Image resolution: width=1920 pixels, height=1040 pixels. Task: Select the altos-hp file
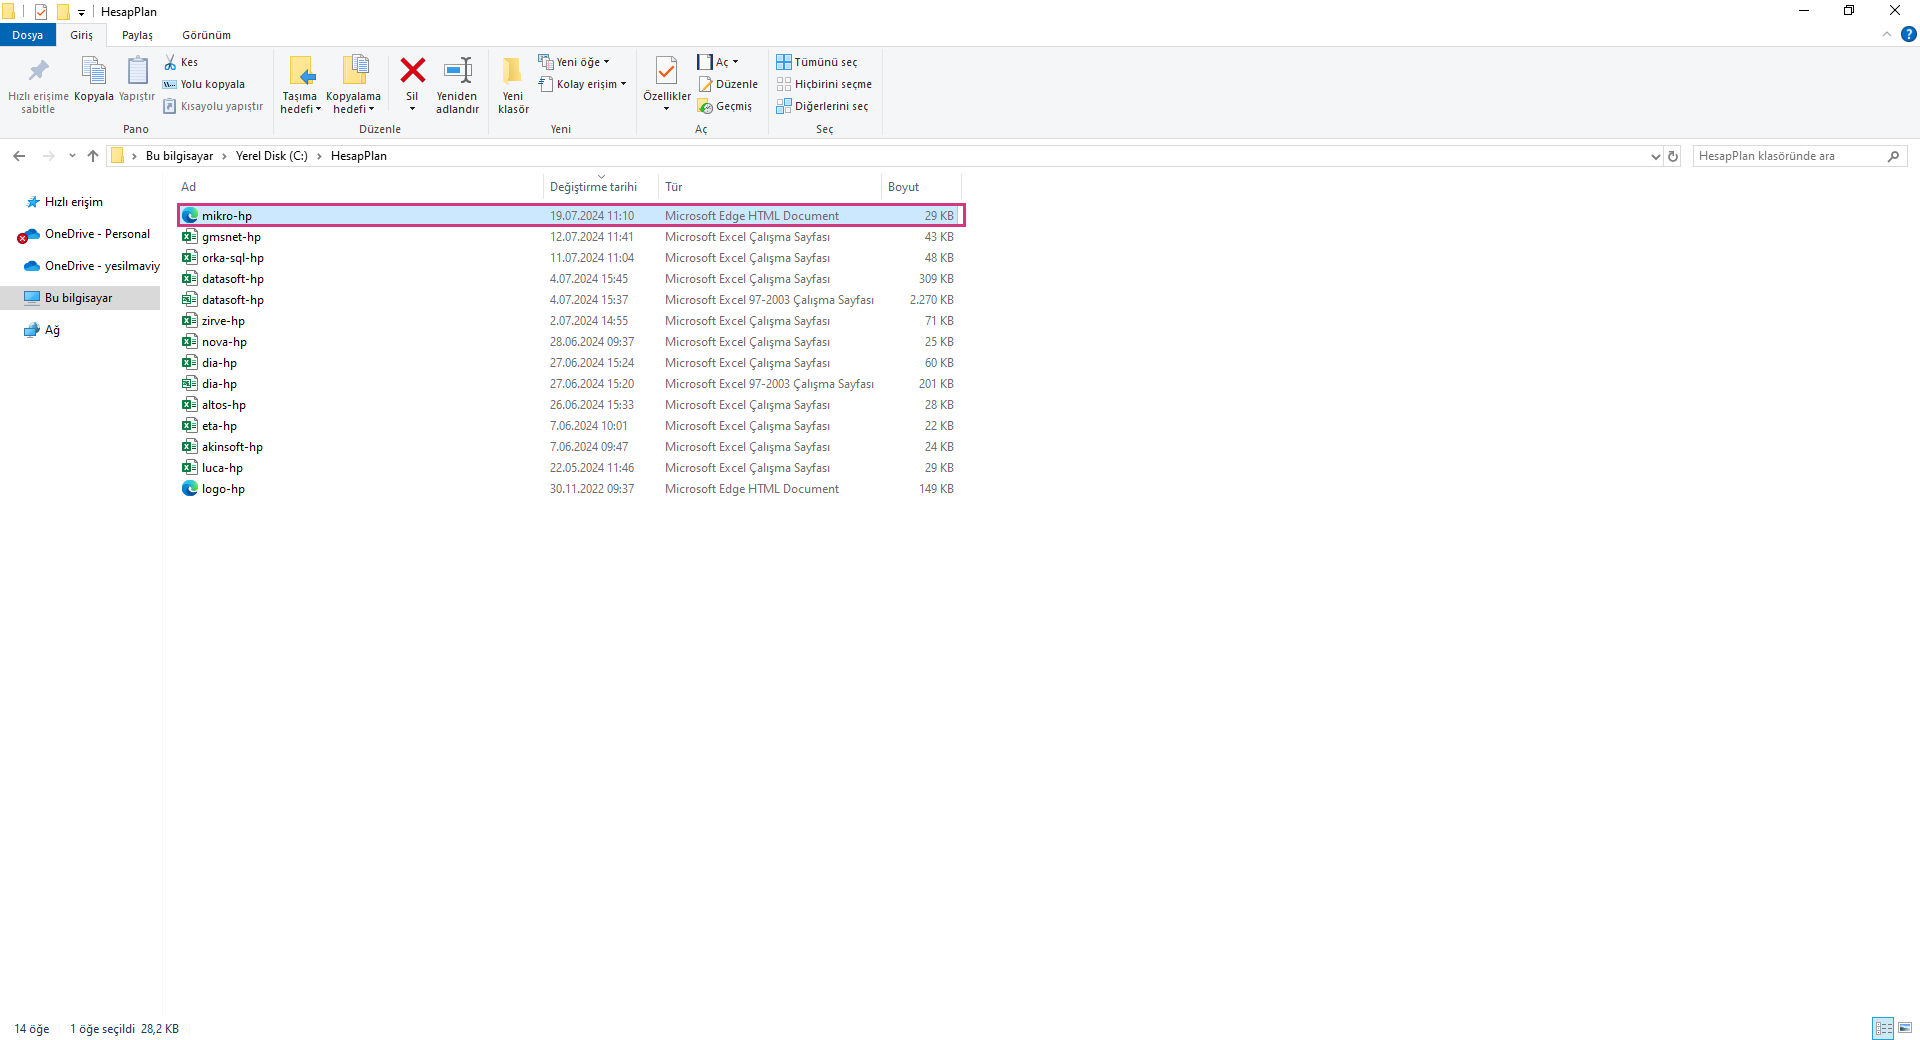[570, 405]
